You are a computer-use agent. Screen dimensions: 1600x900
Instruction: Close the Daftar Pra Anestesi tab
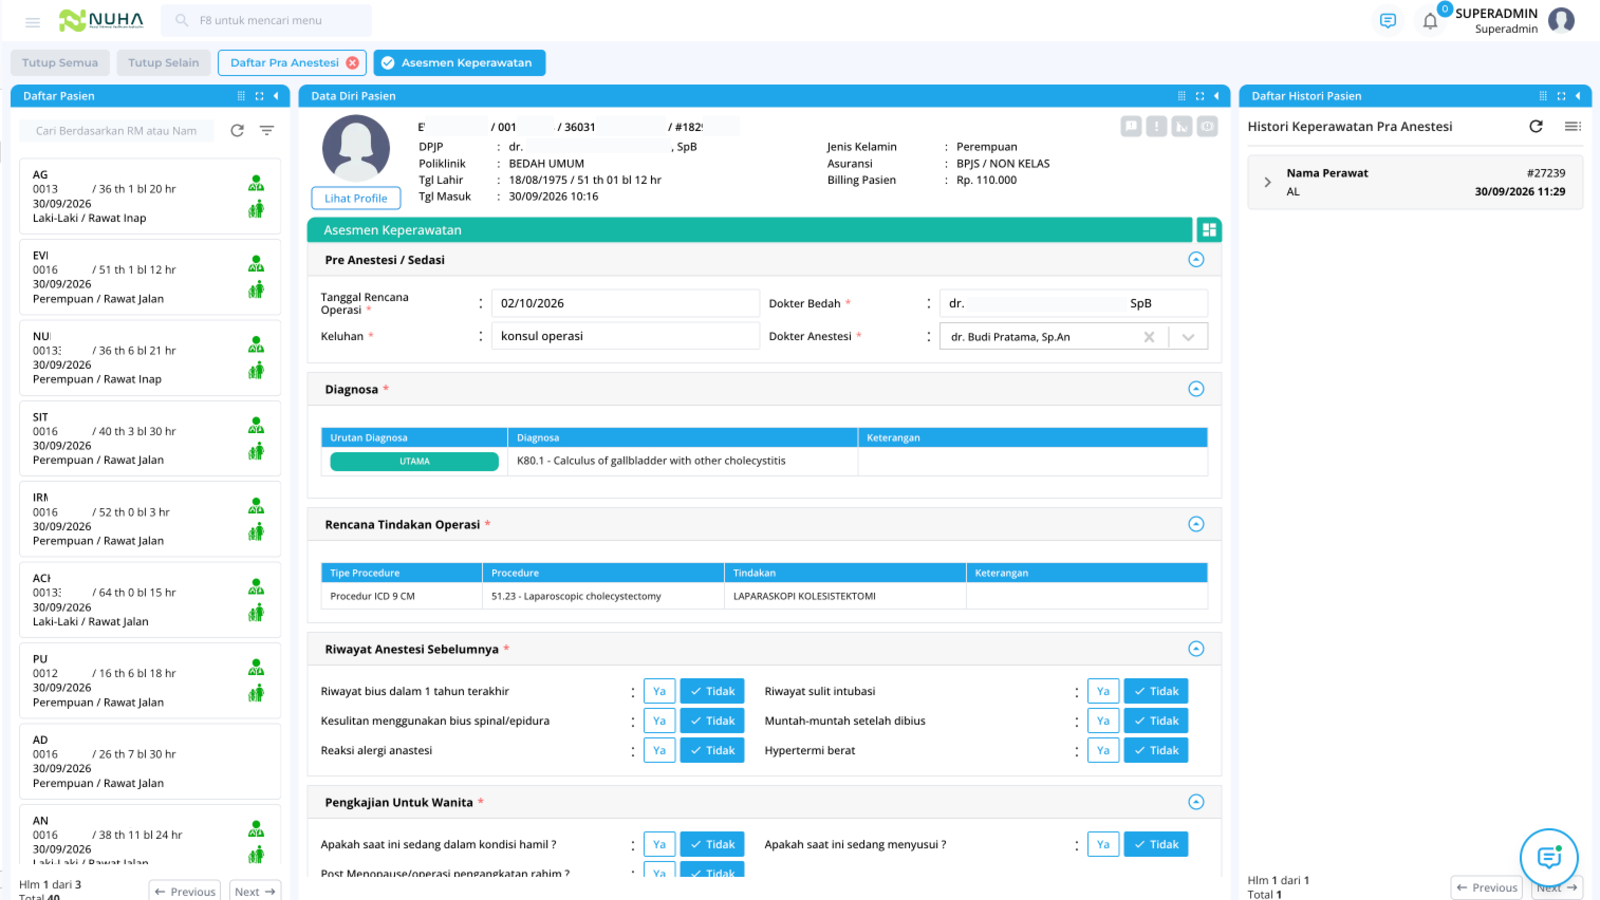[x=352, y=62]
